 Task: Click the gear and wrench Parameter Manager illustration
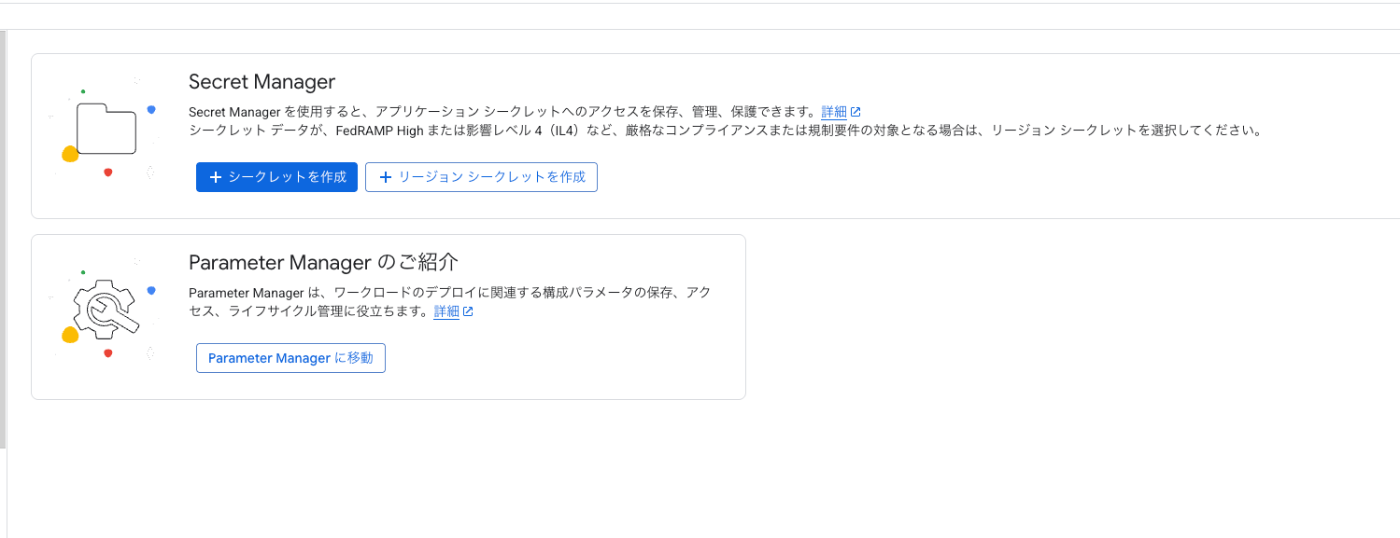(106, 310)
